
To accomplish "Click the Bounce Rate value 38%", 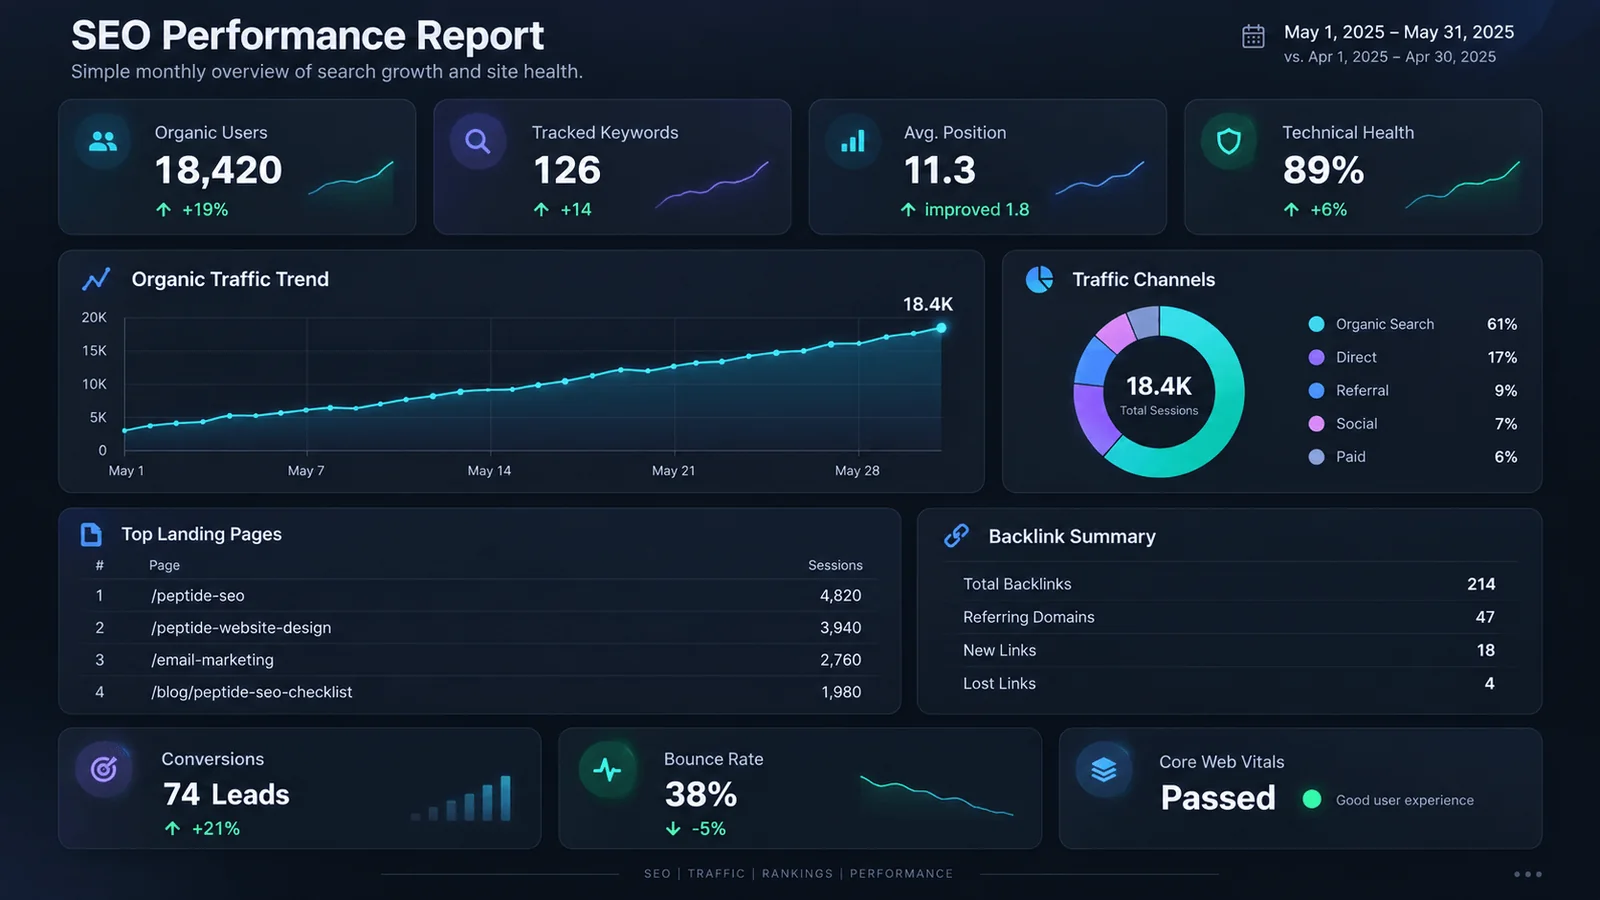I will tap(701, 795).
